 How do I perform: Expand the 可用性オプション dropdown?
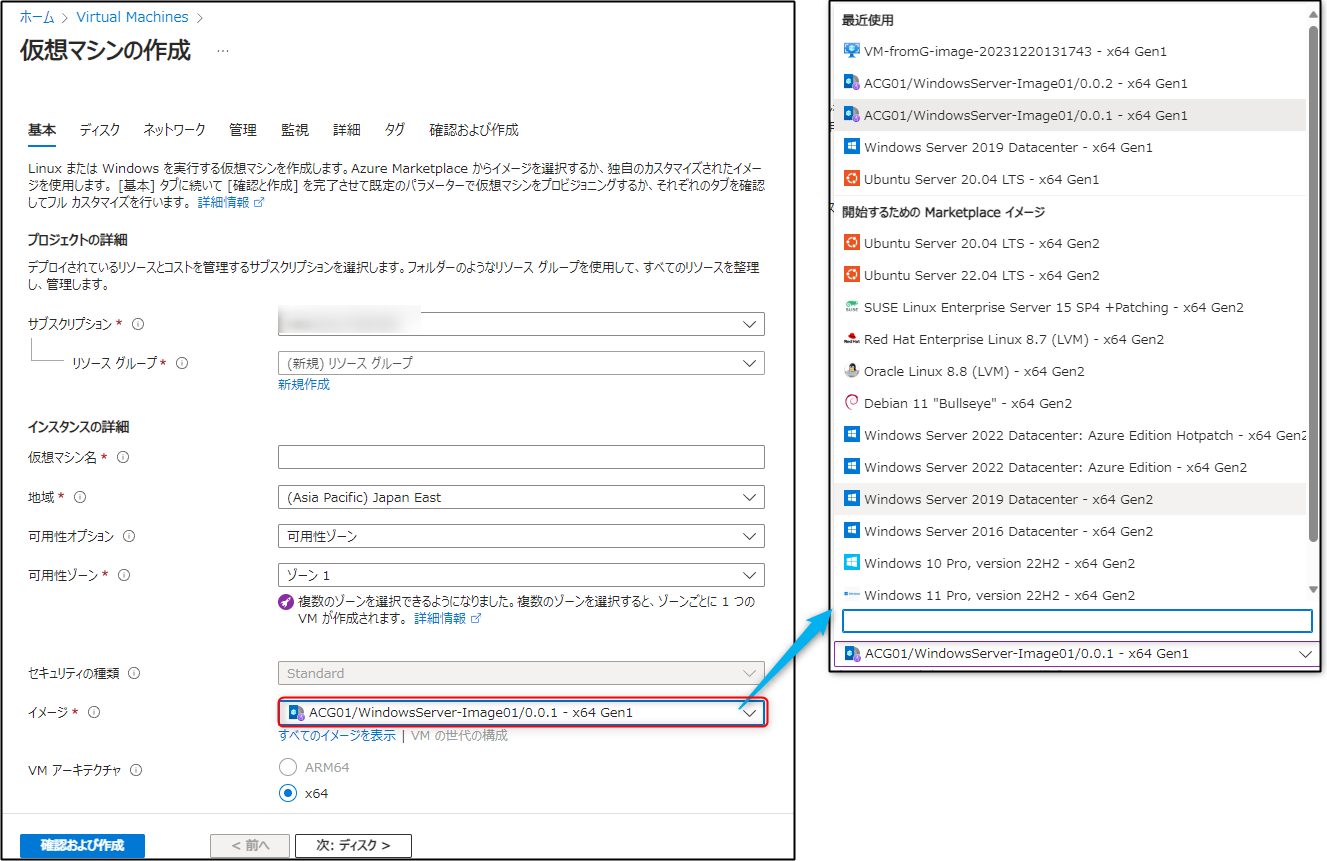click(521, 536)
